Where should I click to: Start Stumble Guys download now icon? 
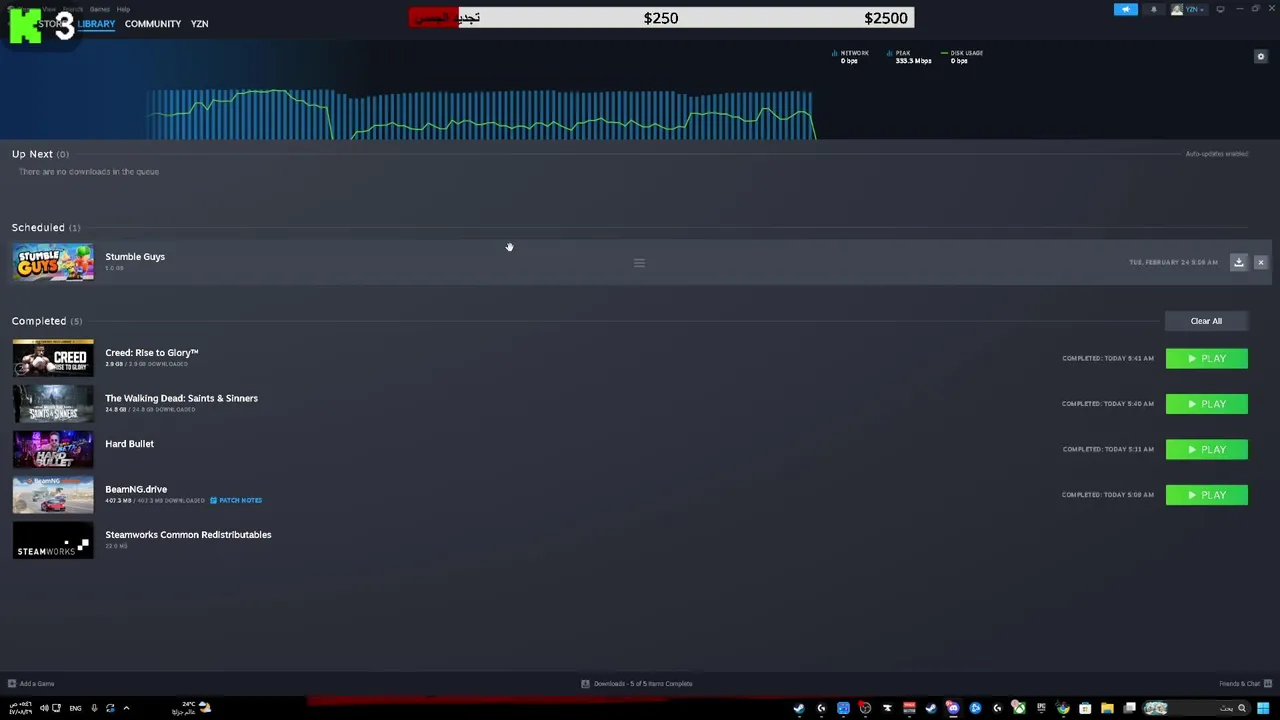[x=1238, y=262]
